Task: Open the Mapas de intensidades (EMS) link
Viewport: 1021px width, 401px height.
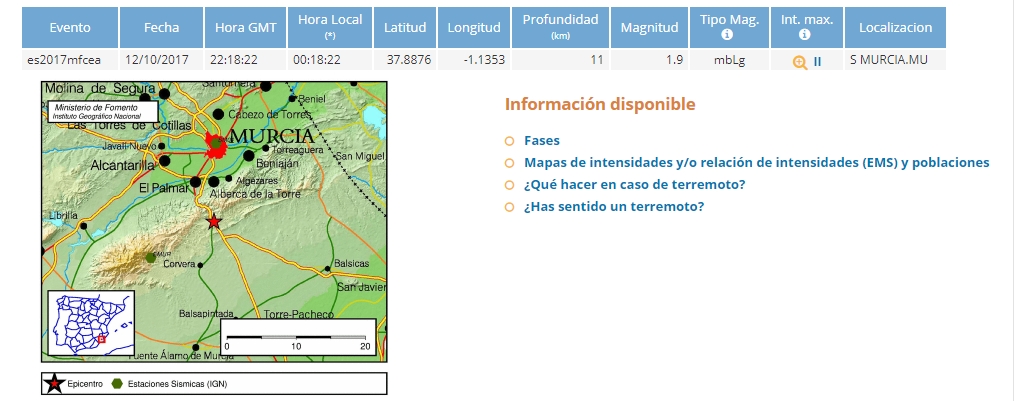Action: (x=756, y=162)
